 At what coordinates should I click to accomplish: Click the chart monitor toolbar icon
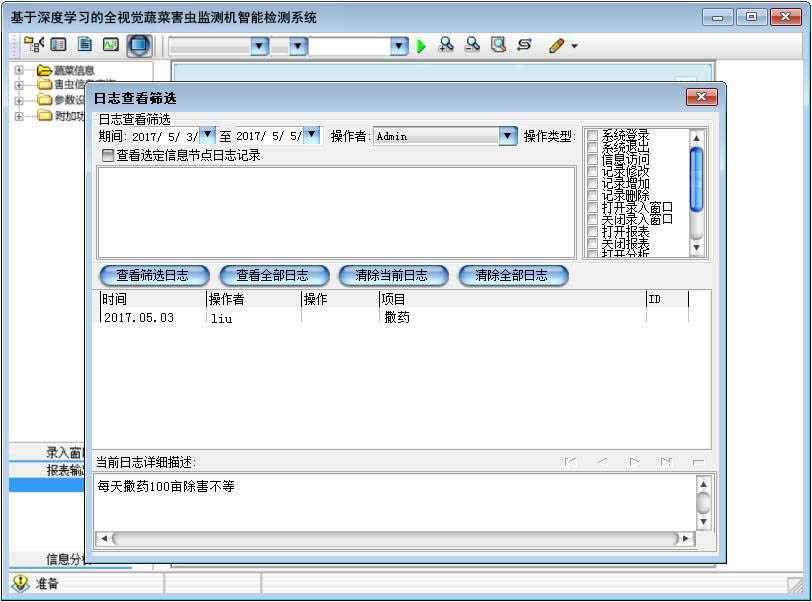point(110,46)
